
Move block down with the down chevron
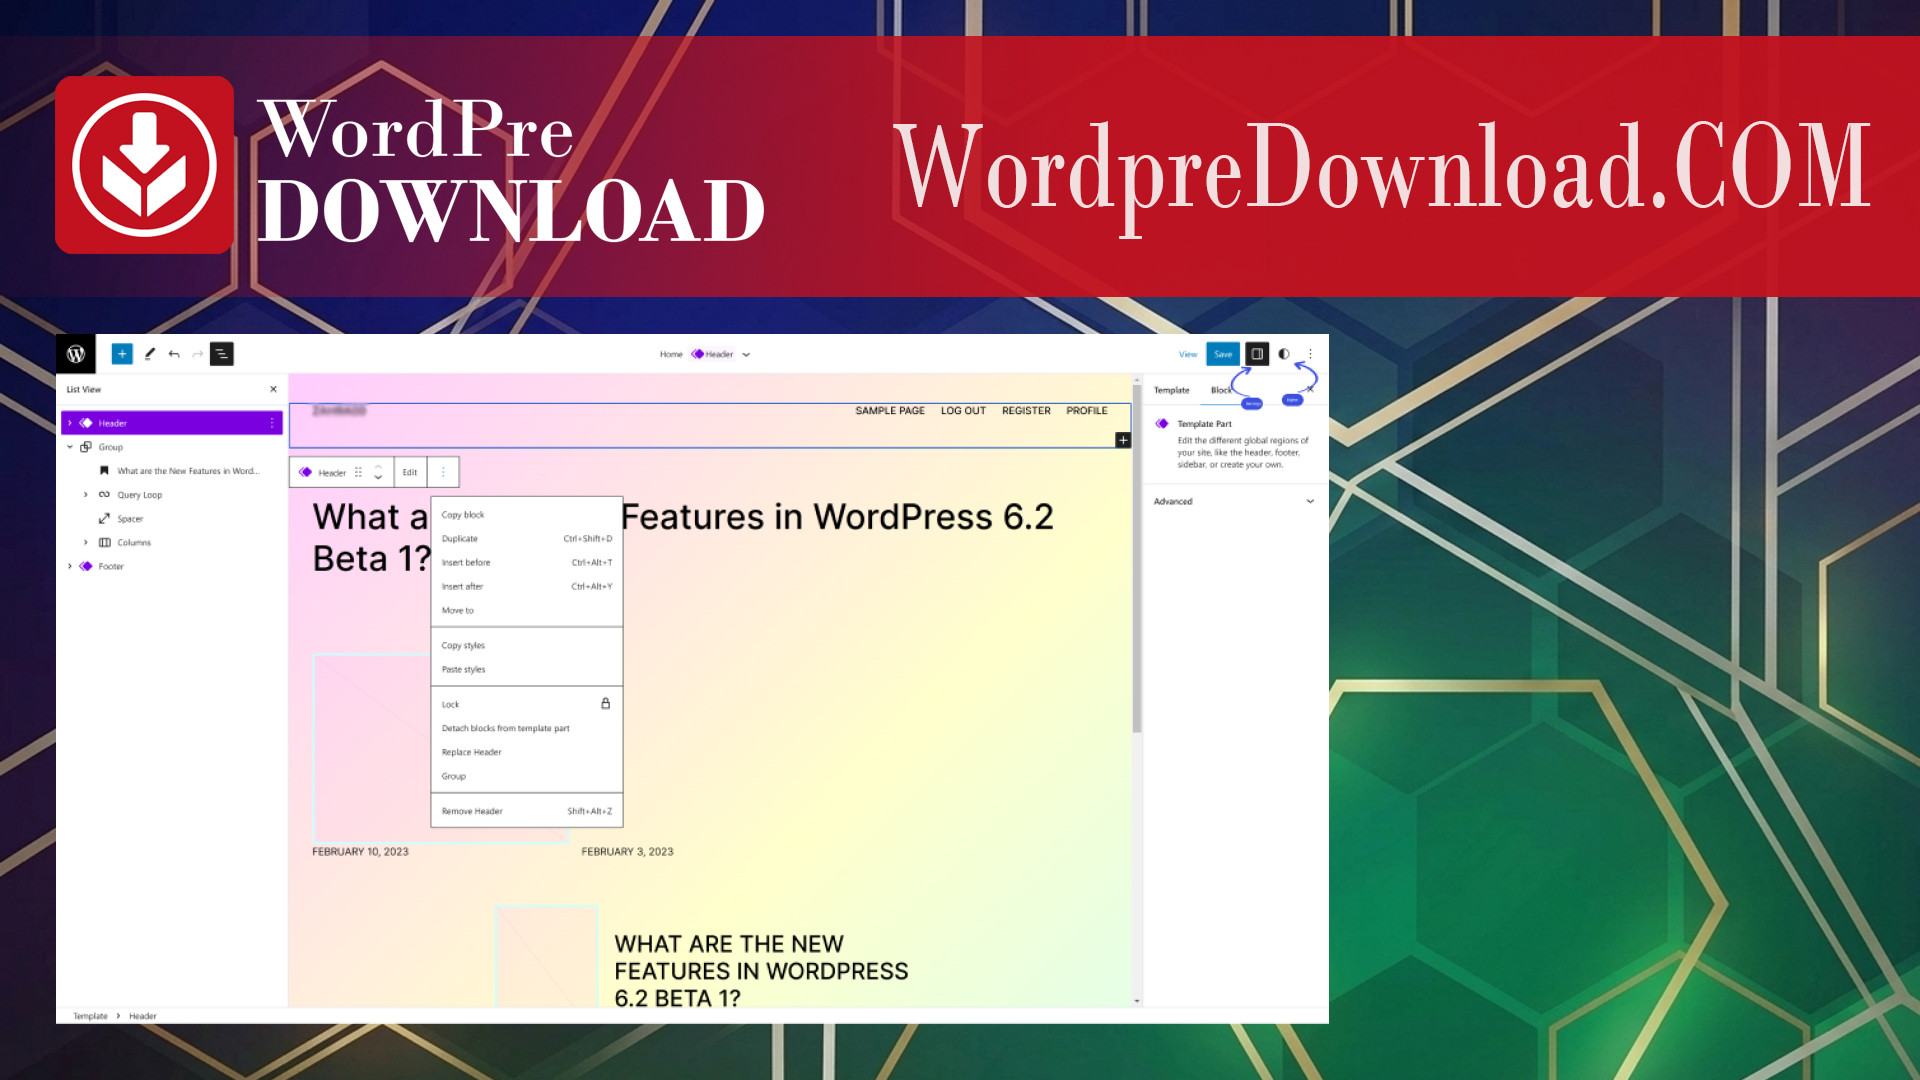[x=378, y=479]
